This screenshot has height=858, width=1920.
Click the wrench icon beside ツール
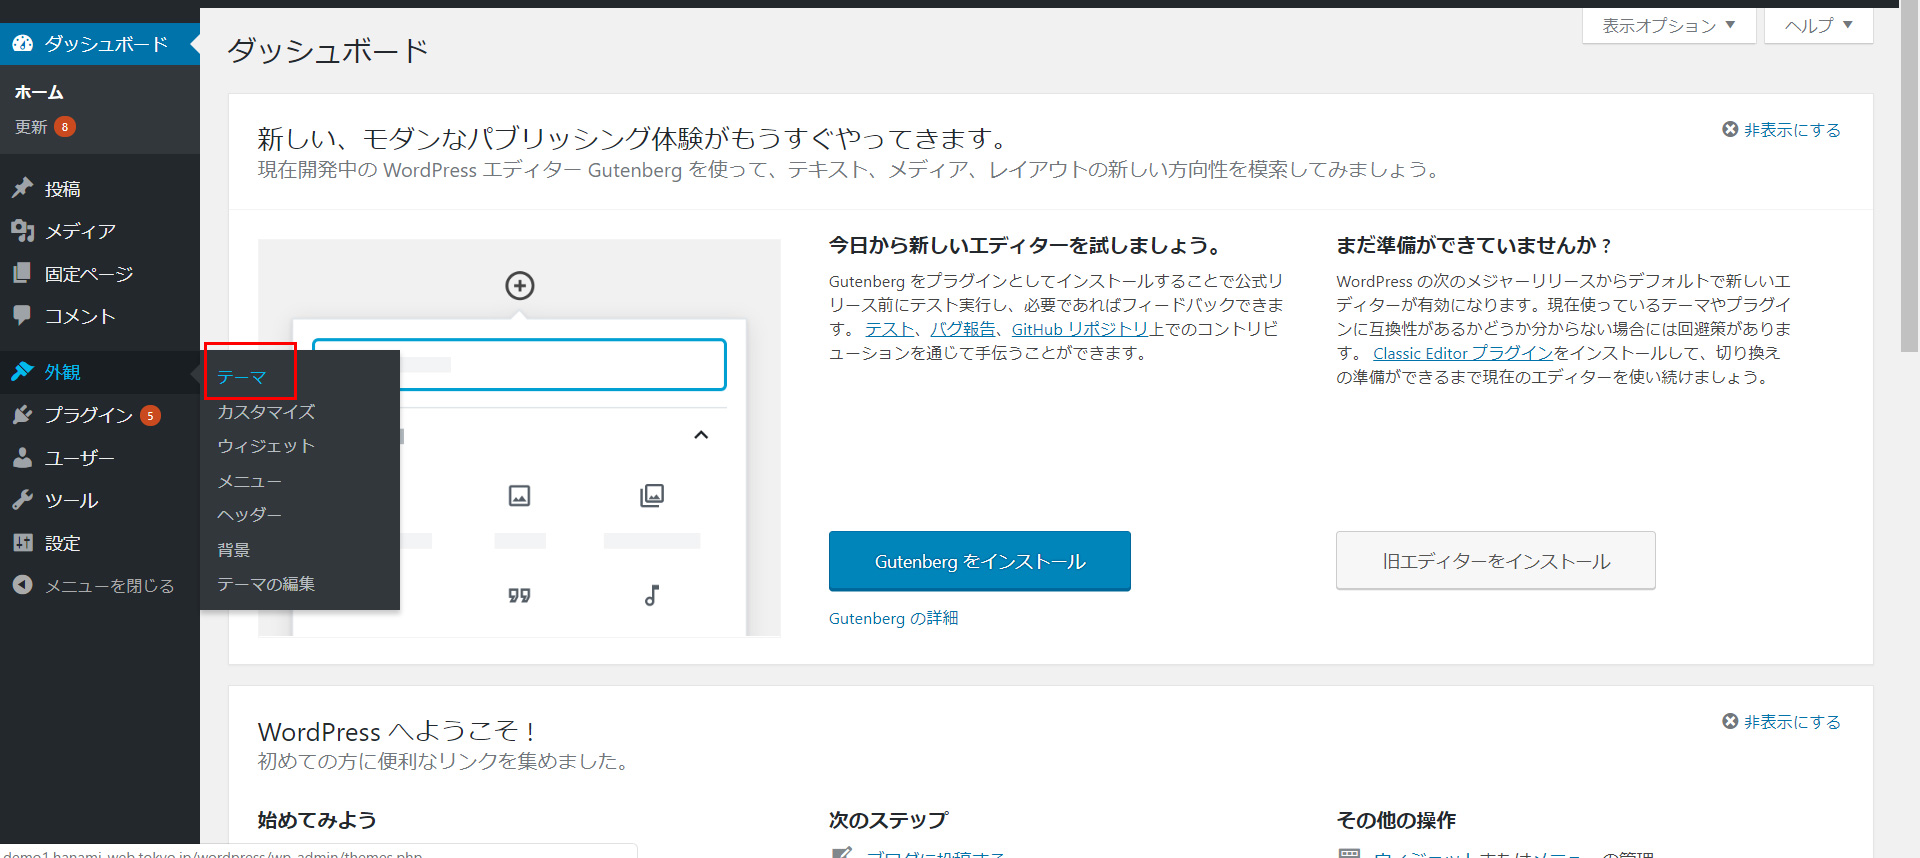tap(23, 500)
